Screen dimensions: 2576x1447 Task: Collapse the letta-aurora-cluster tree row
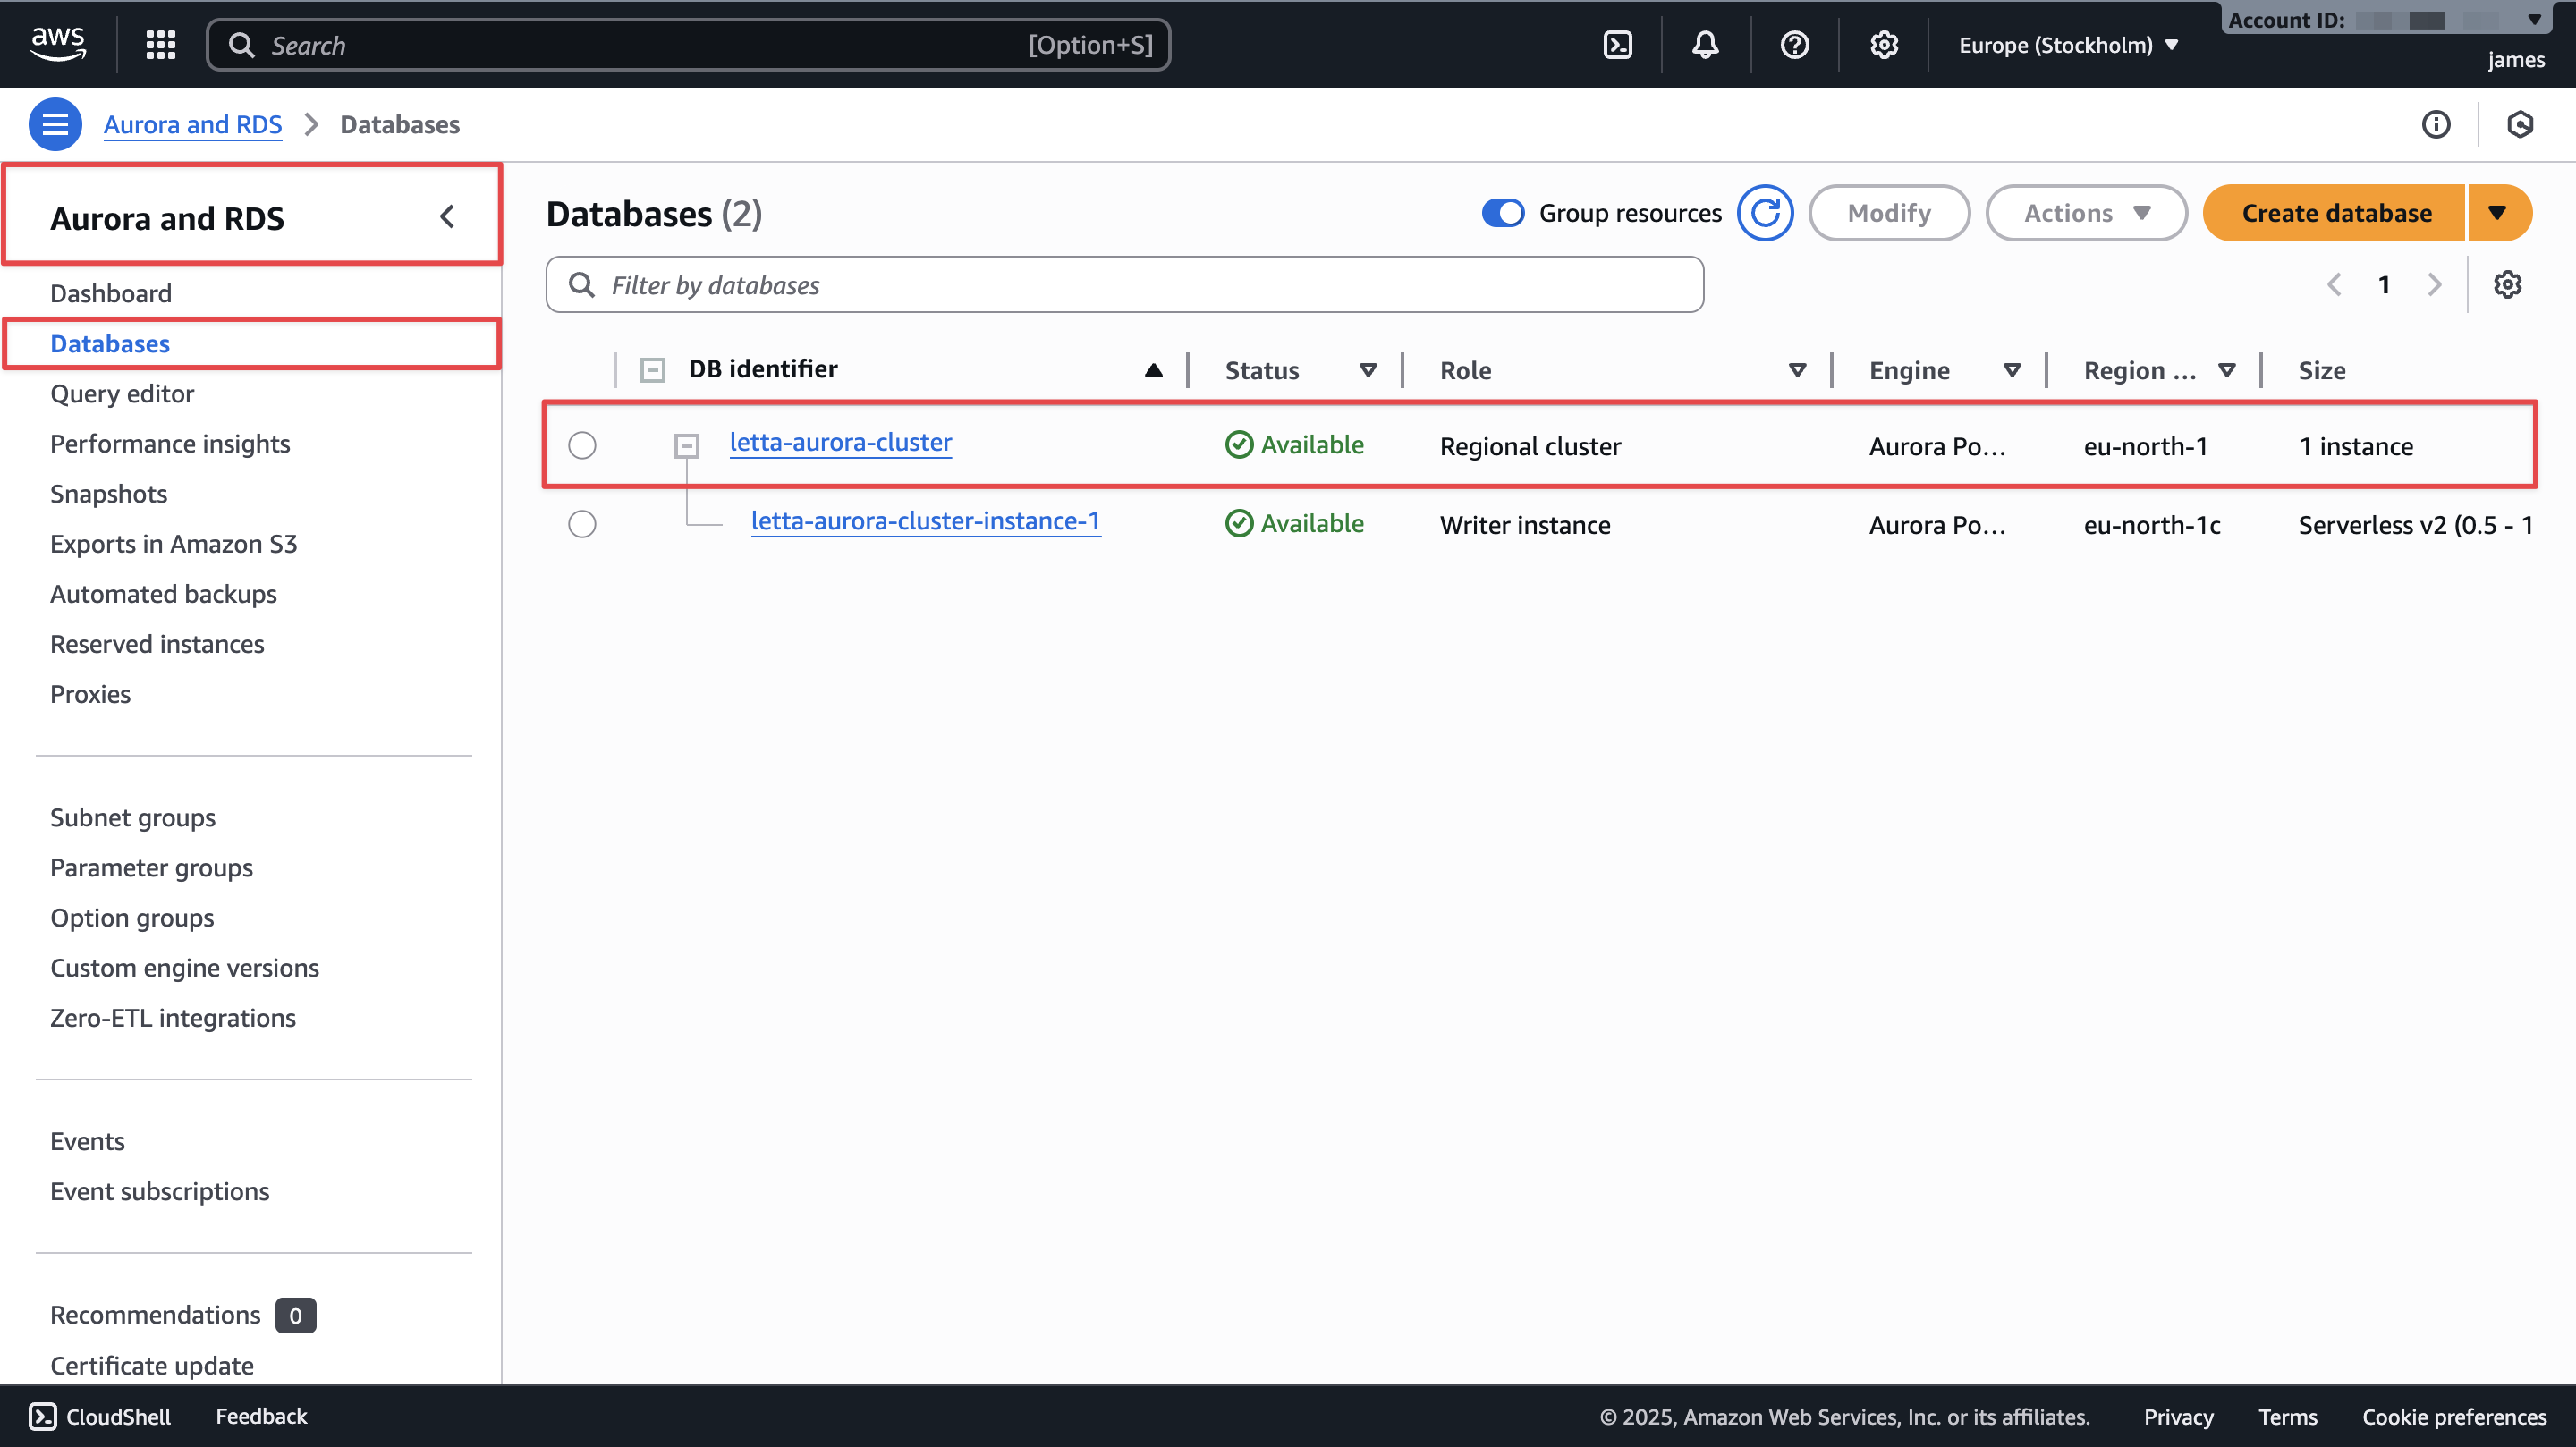pyautogui.click(x=686, y=445)
